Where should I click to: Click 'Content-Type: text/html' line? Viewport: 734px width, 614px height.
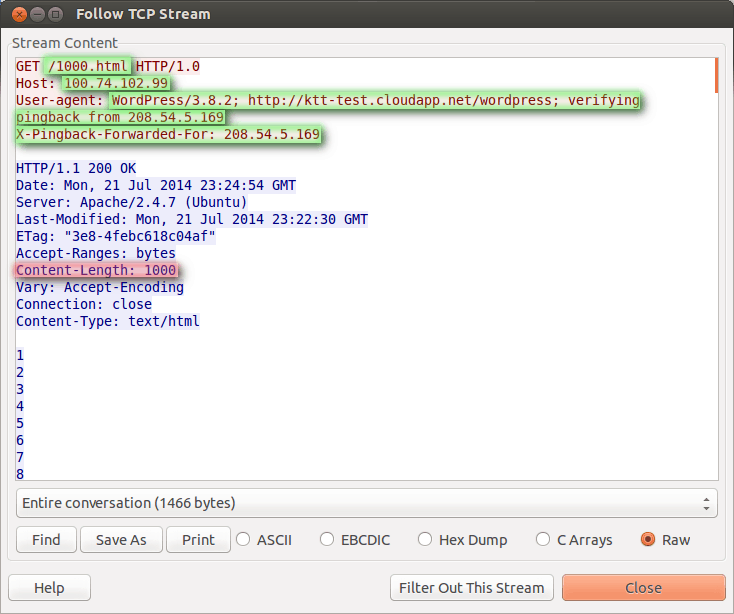[x=108, y=321]
